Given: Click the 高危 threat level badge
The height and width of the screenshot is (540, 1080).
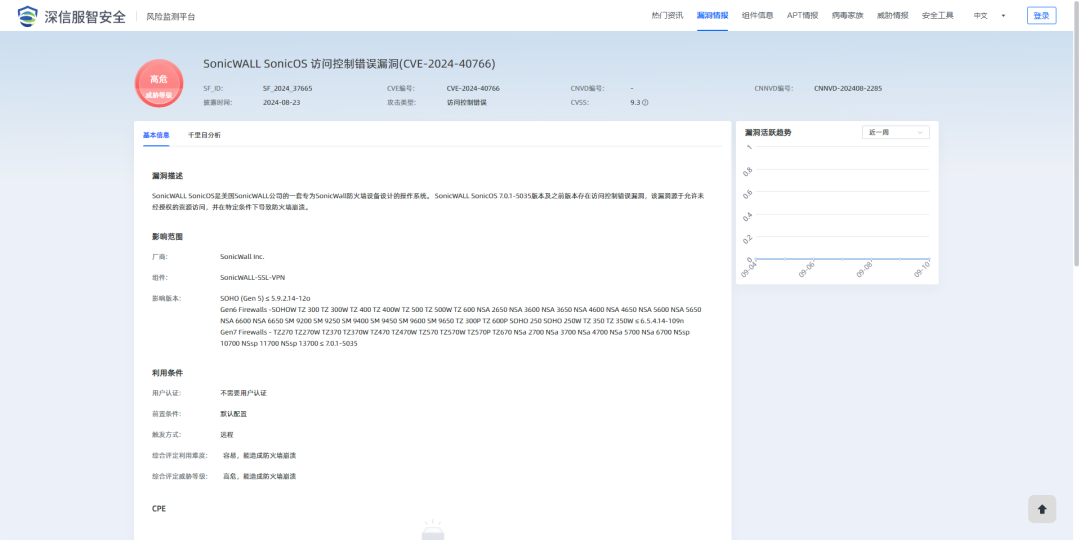Looking at the screenshot, I should click(x=159, y=83).
